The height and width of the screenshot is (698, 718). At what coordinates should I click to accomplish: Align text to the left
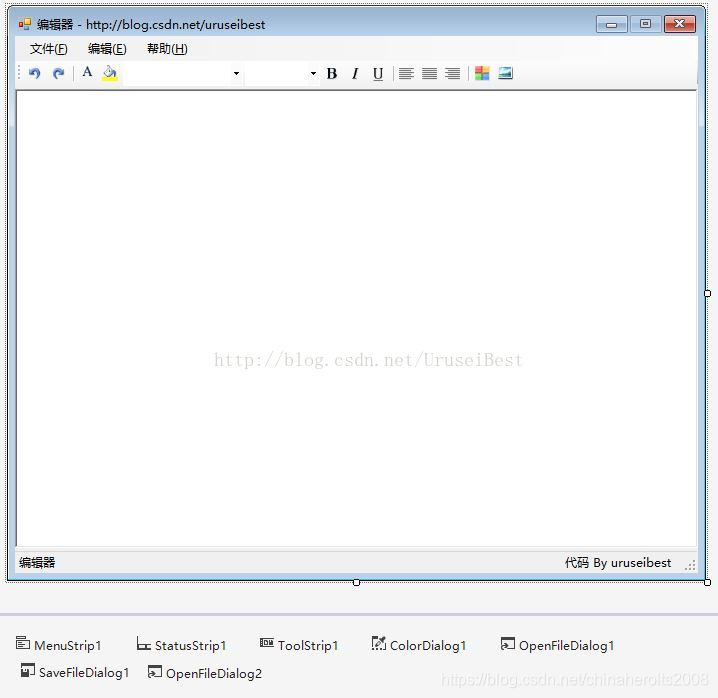click(x=406, y=73)
